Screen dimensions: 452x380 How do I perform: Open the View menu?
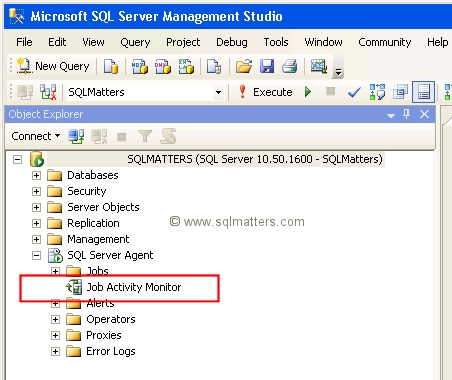(93, 42)
